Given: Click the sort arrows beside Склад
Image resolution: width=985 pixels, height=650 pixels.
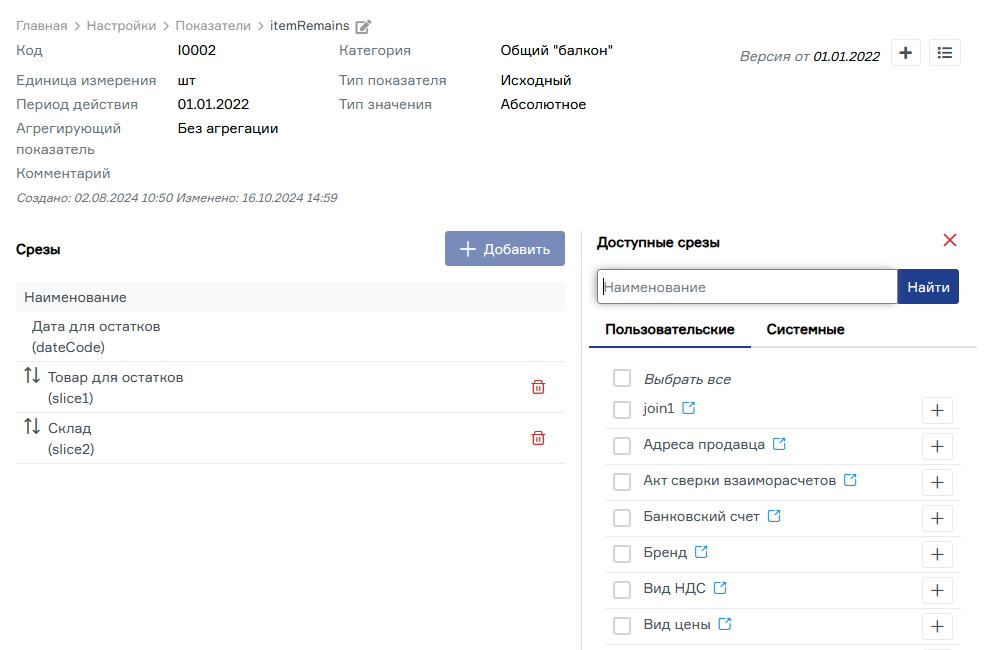Looking at the screenshot, I should coord(32,428).
